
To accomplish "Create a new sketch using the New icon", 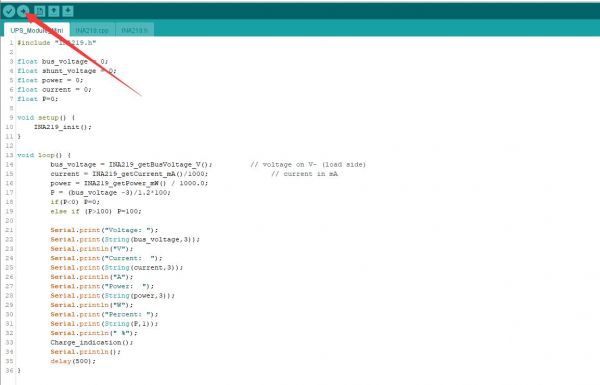I will click(39, 11).
